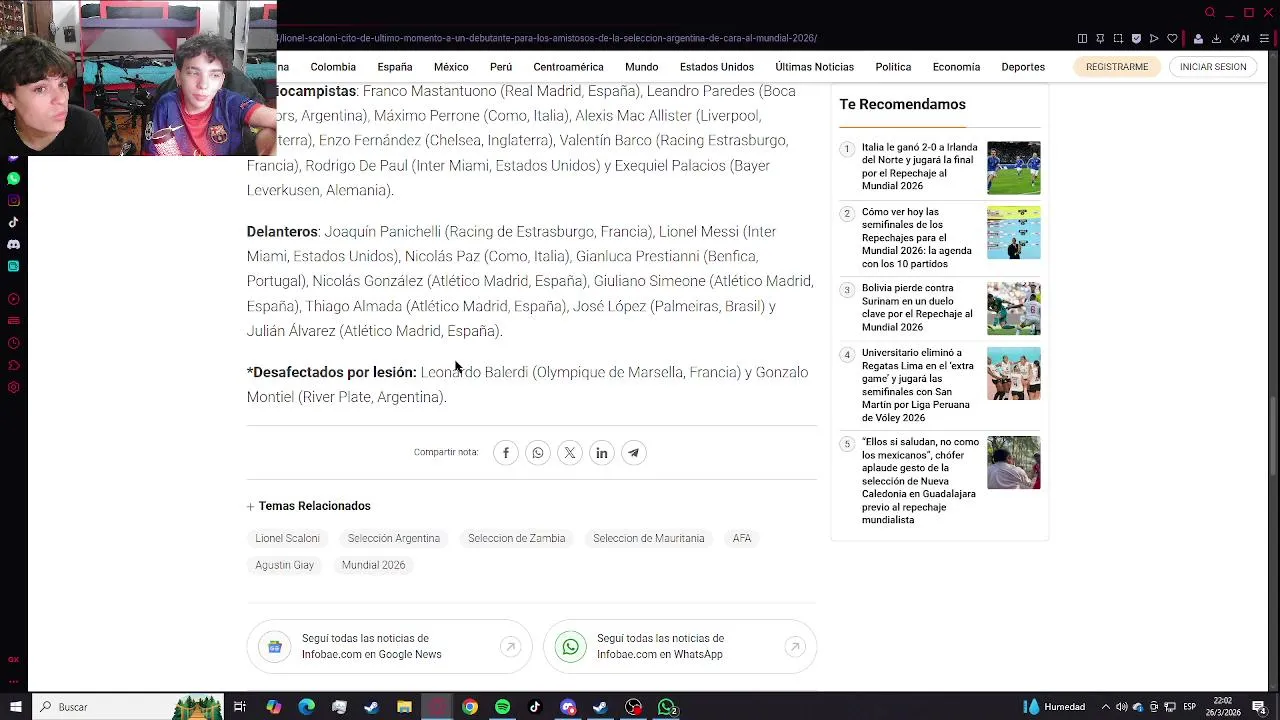Open the extensions cube icon in sidebar
Viewport: 1280px width, 720px height.
click(13, 365)
